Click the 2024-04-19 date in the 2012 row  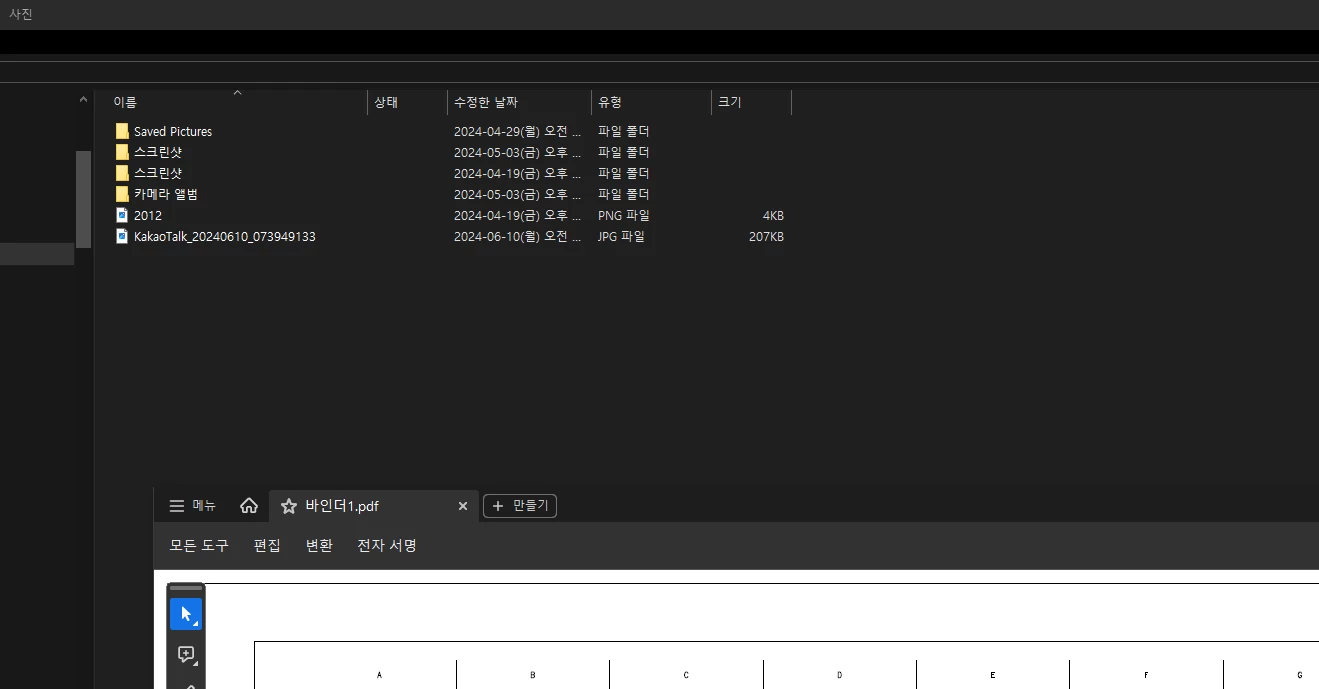click(x=517, y=215)
